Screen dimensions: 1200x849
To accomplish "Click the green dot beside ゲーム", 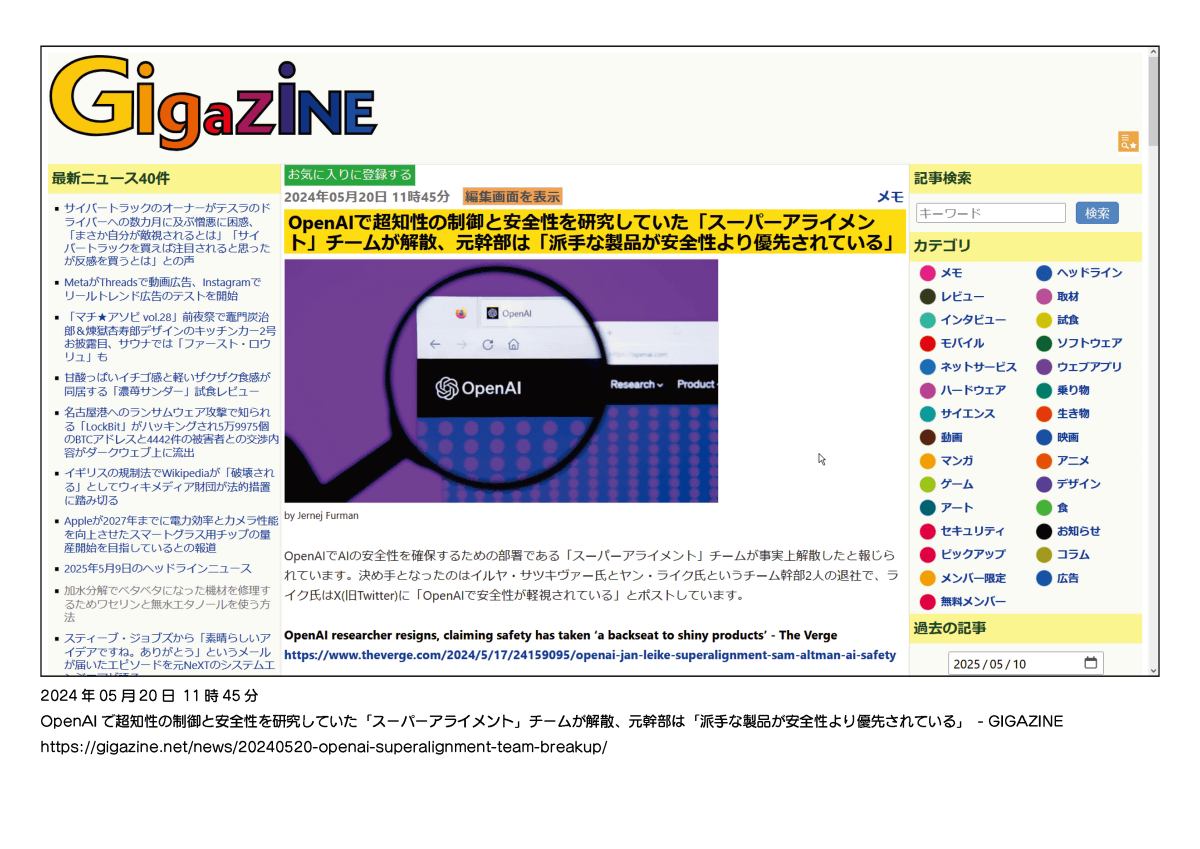I will coord(928,484).
